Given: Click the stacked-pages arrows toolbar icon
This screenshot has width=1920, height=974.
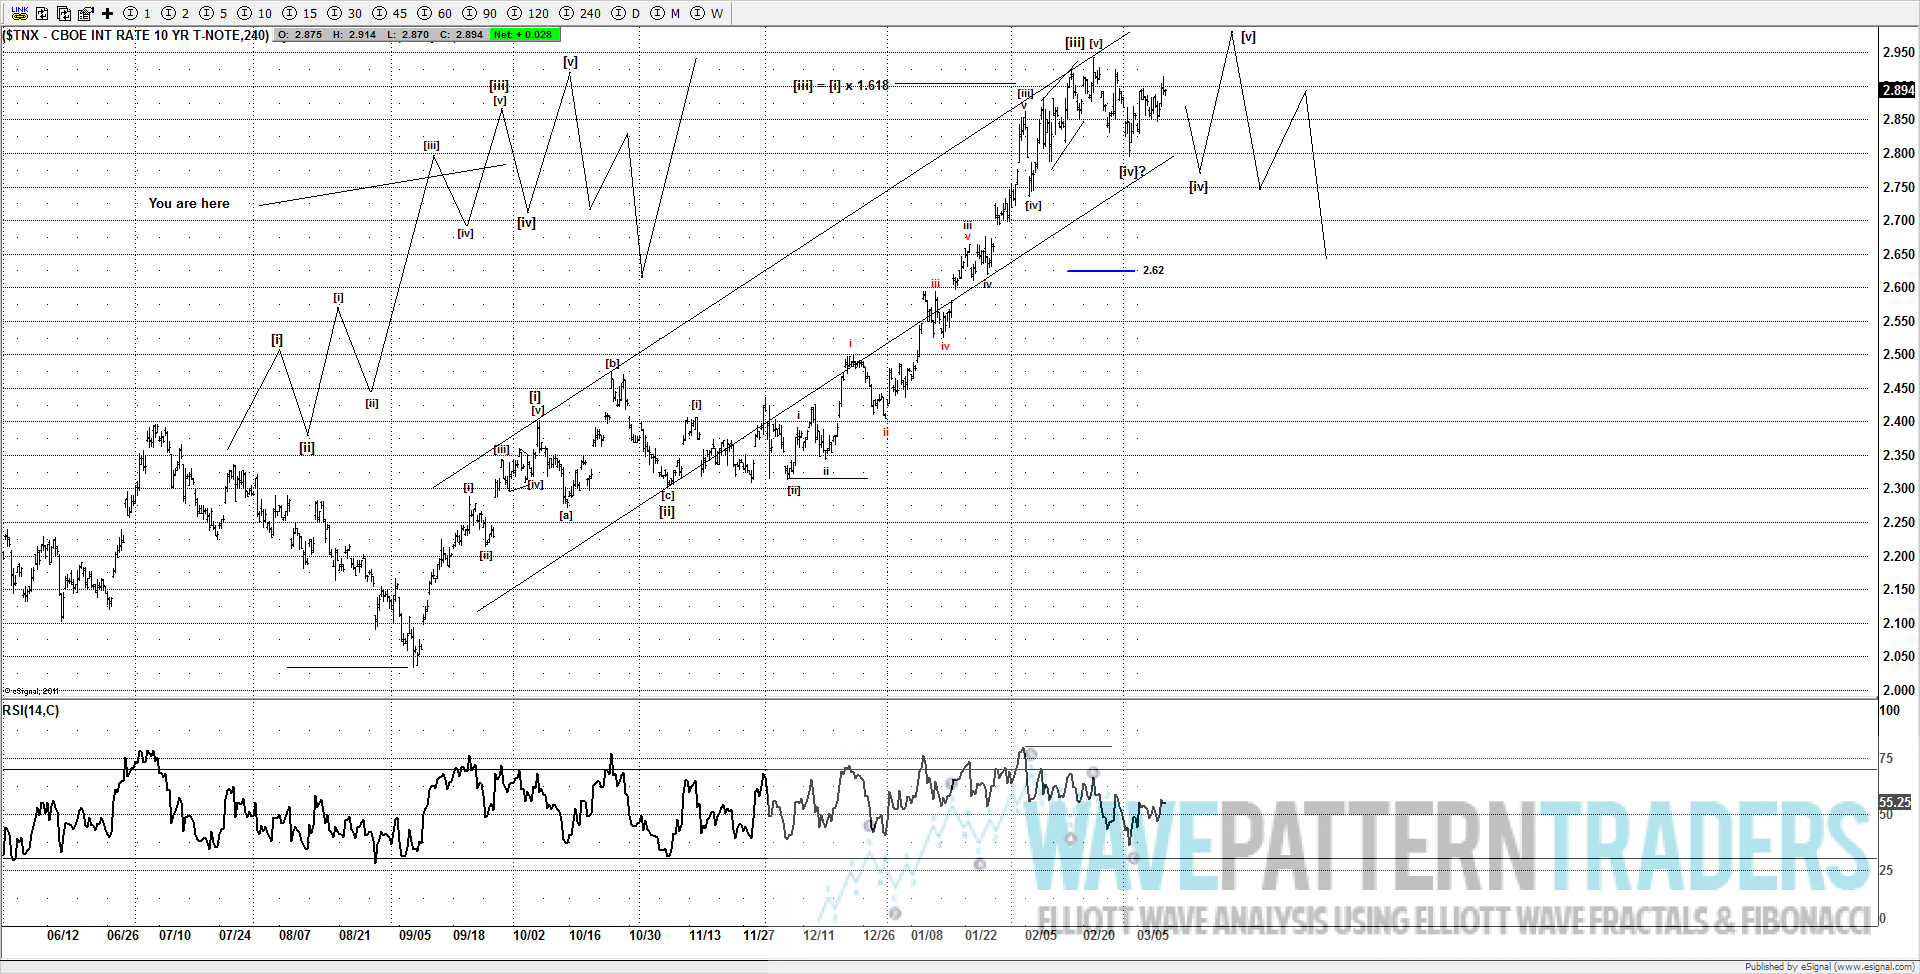Looking at the screenshot, I should click(x=63, y=13).
